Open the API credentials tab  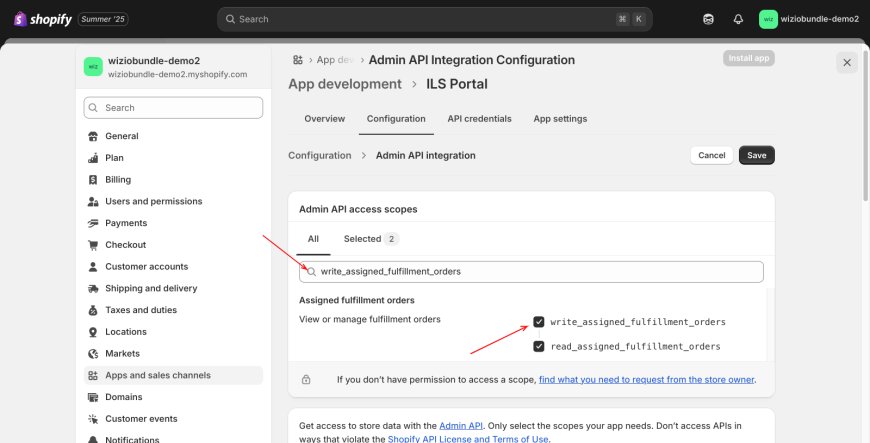click(479, 119)
